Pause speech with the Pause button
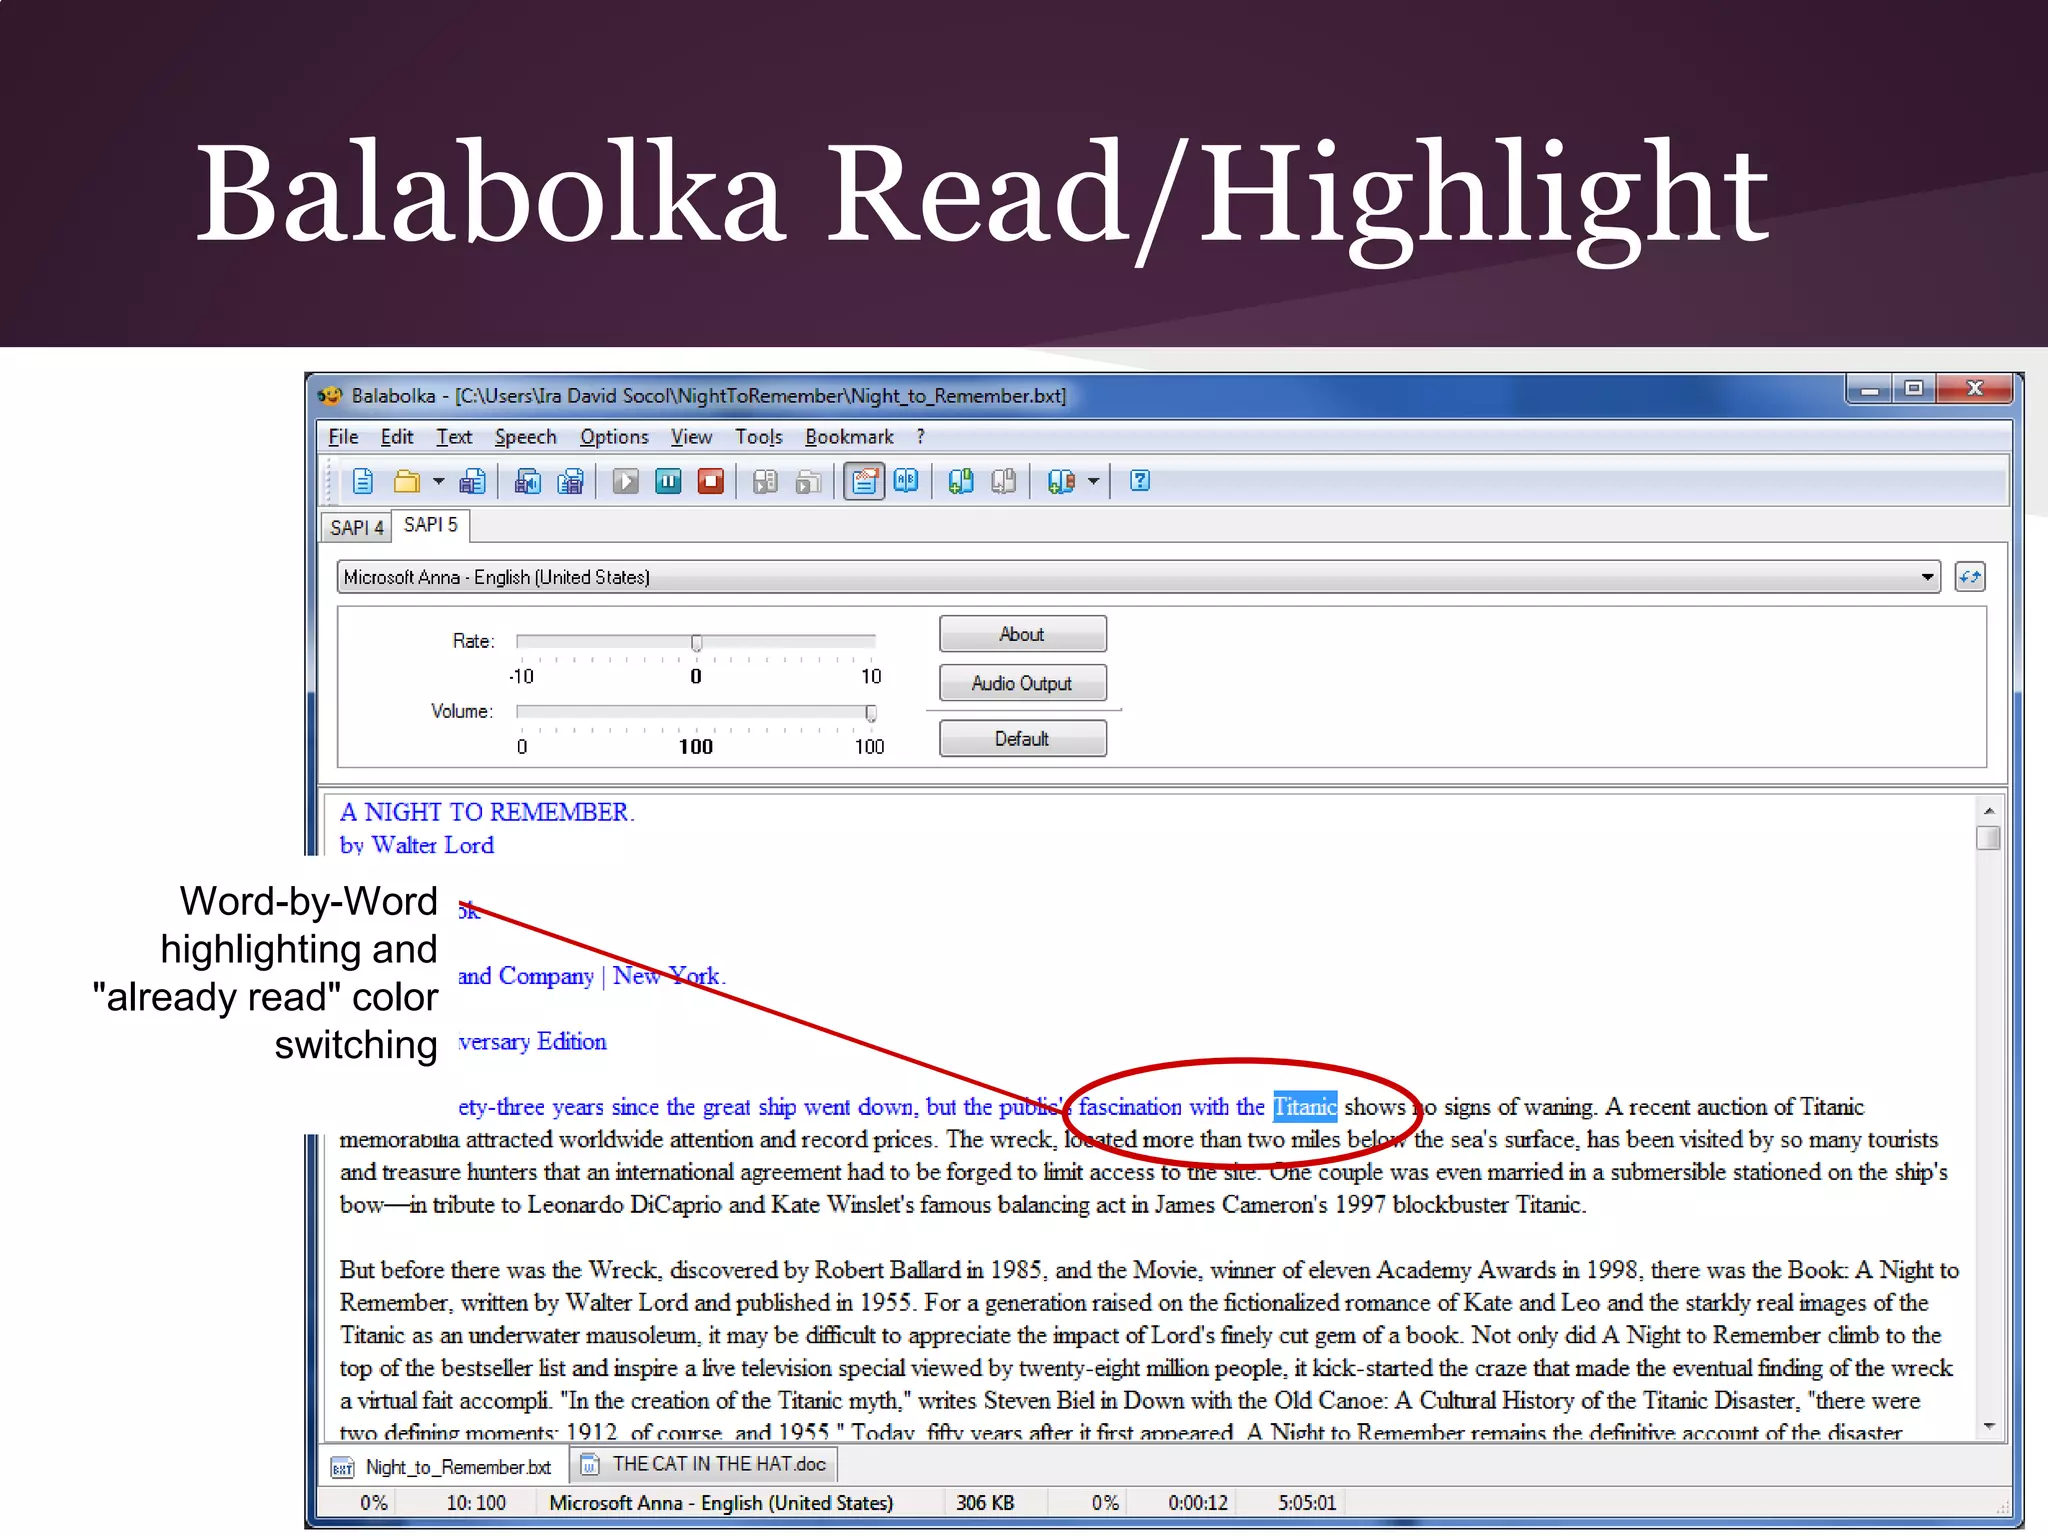 click(668, 482)
